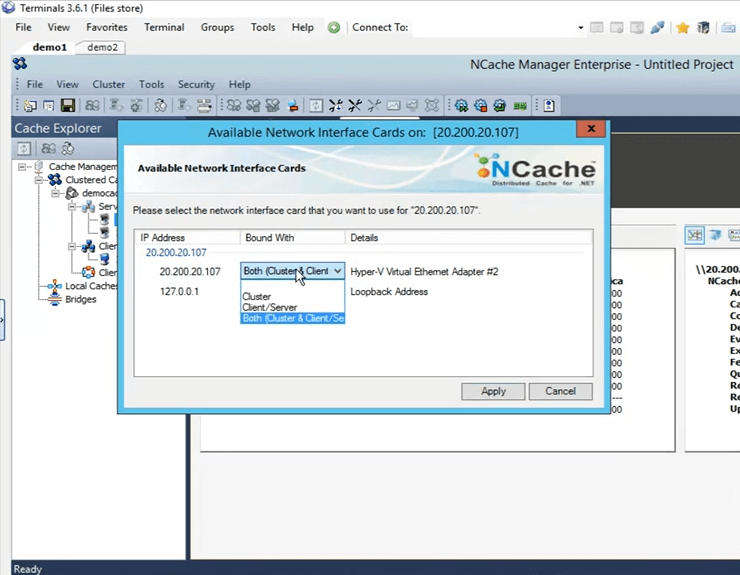This screenshot has height=575, width=740.
Task: Open the Cluster menu in NCache Manager
Action: [x=109, y=85]
